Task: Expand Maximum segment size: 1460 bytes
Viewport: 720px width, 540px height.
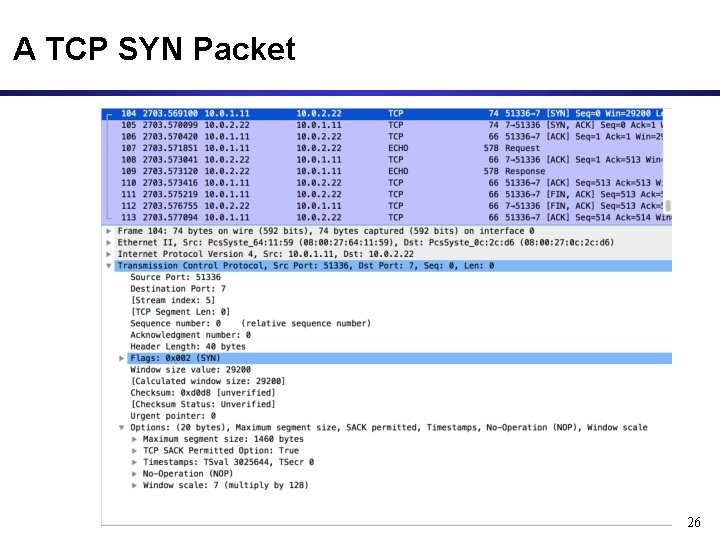Action: (x=134, y=439)
